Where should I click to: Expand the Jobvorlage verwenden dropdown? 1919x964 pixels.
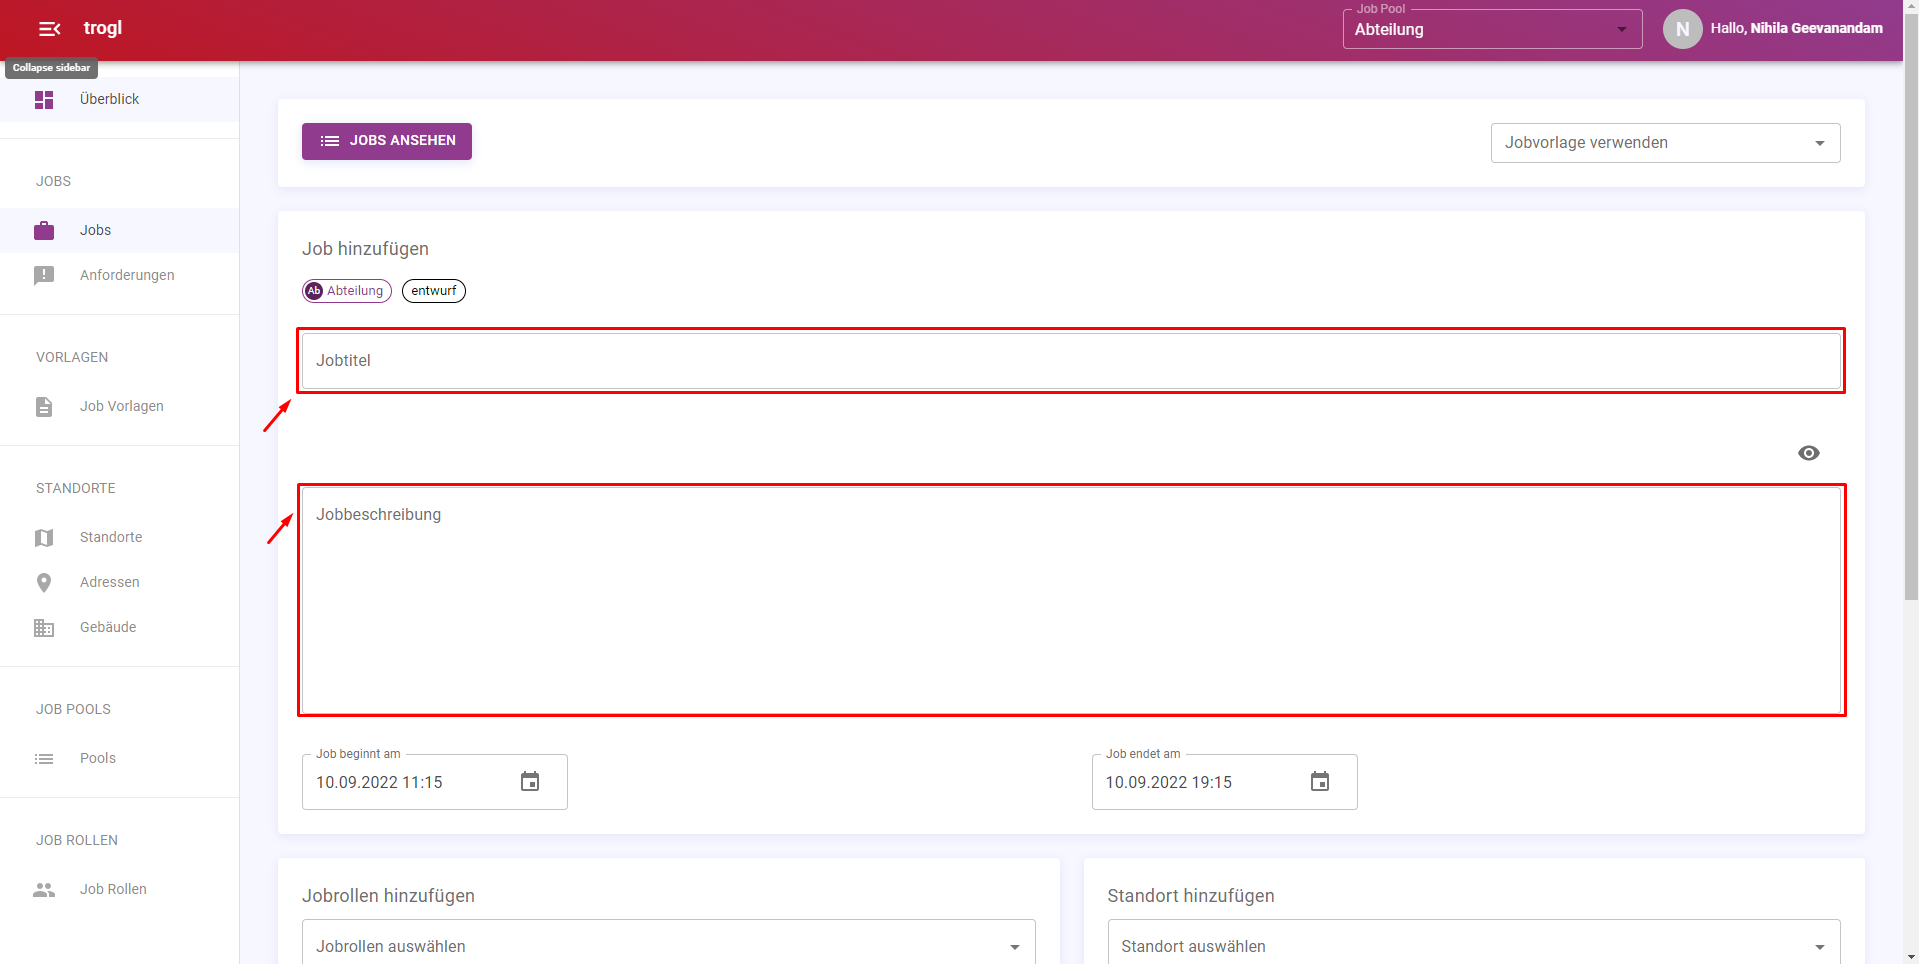pyautogui.click(x=1664, y=143)
